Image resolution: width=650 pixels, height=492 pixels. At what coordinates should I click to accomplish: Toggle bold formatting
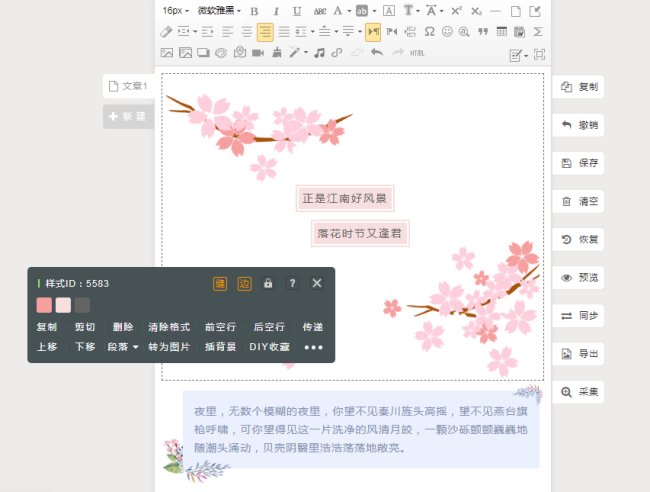(x=255, y=11)
